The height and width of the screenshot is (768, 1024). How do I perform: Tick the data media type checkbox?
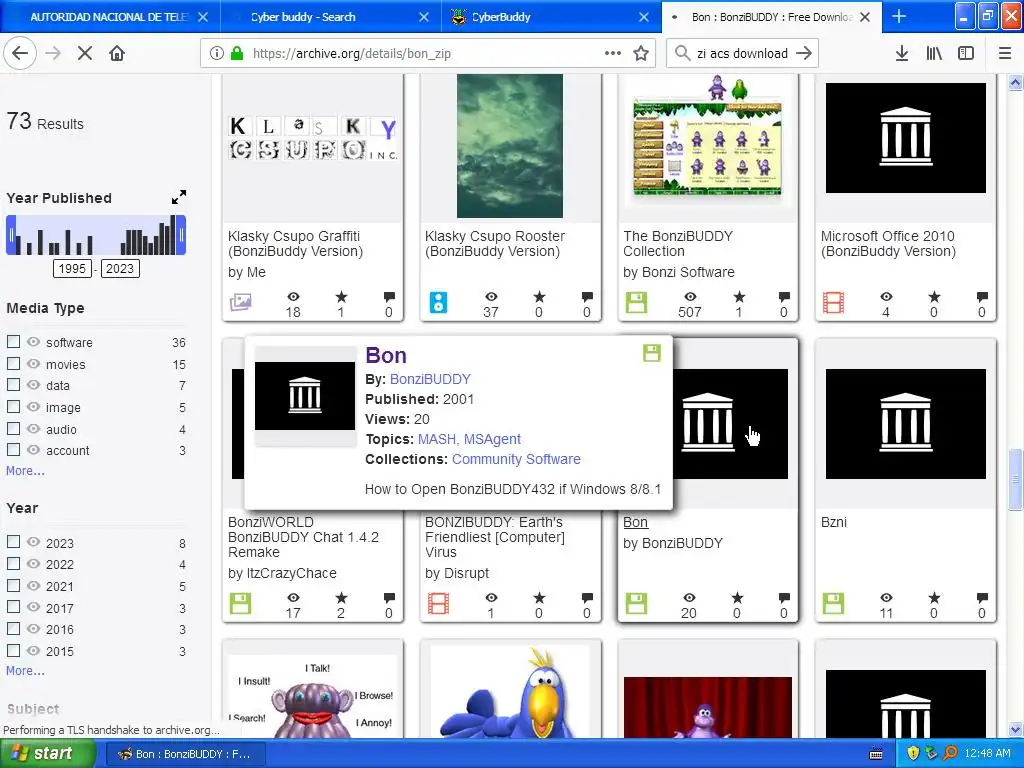click(x=13, y=385)
